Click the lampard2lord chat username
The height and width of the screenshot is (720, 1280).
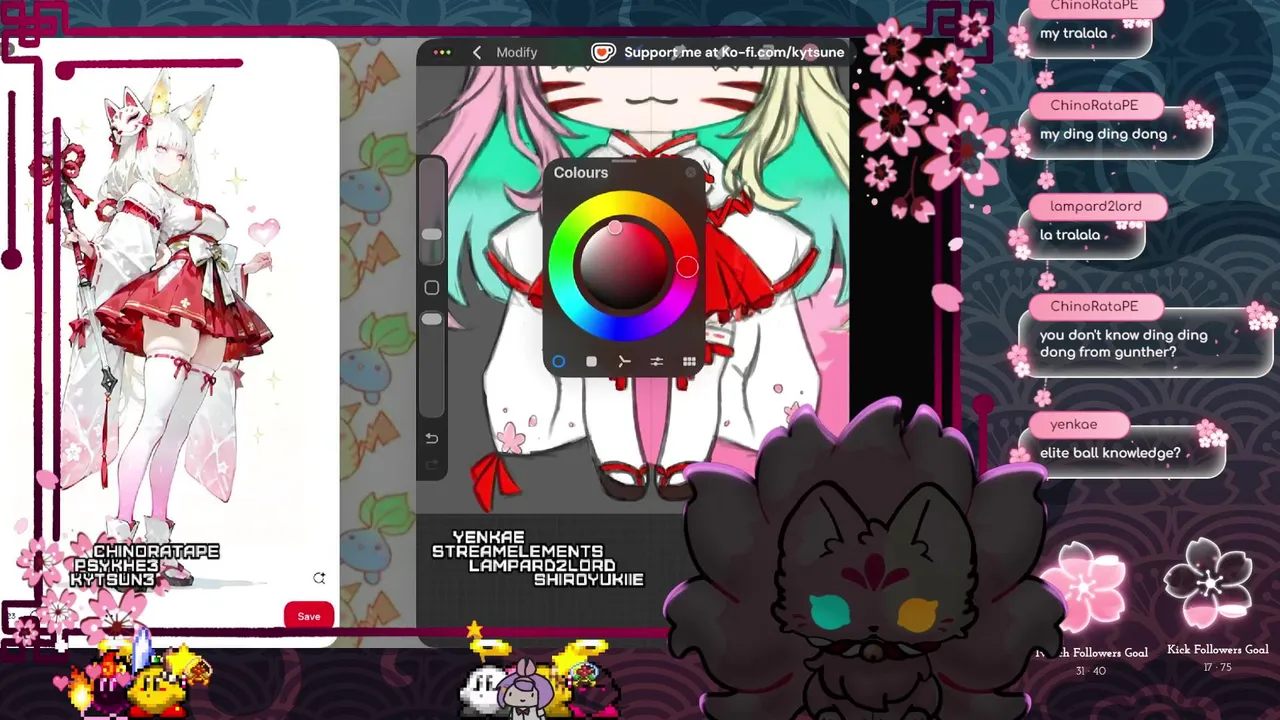[1095, 206]
